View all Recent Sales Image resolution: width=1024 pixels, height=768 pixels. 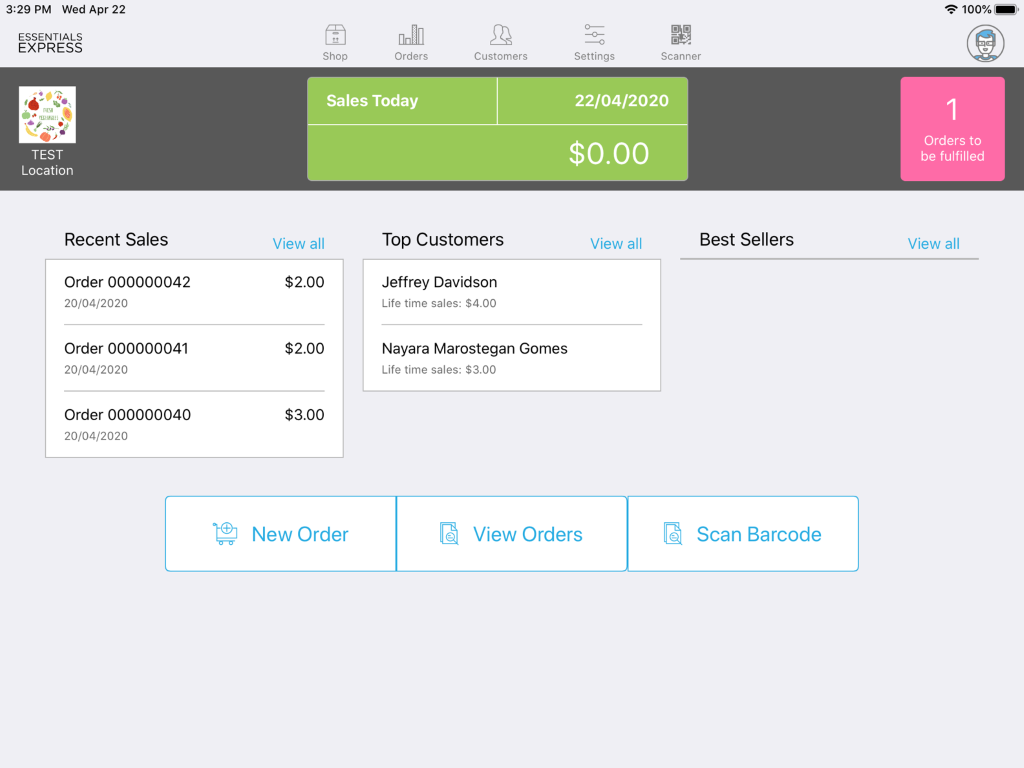(x=298, y=244)
